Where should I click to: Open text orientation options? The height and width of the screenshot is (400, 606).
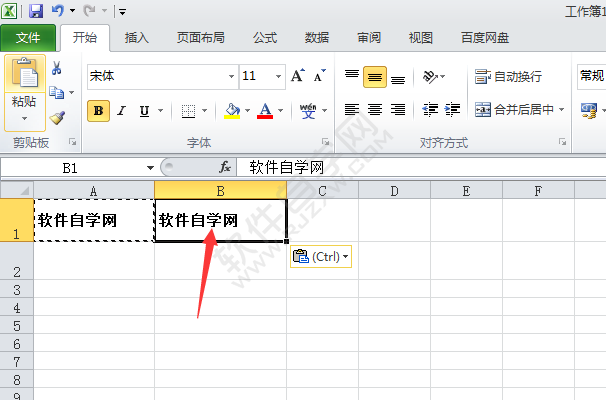pos(433,77)
